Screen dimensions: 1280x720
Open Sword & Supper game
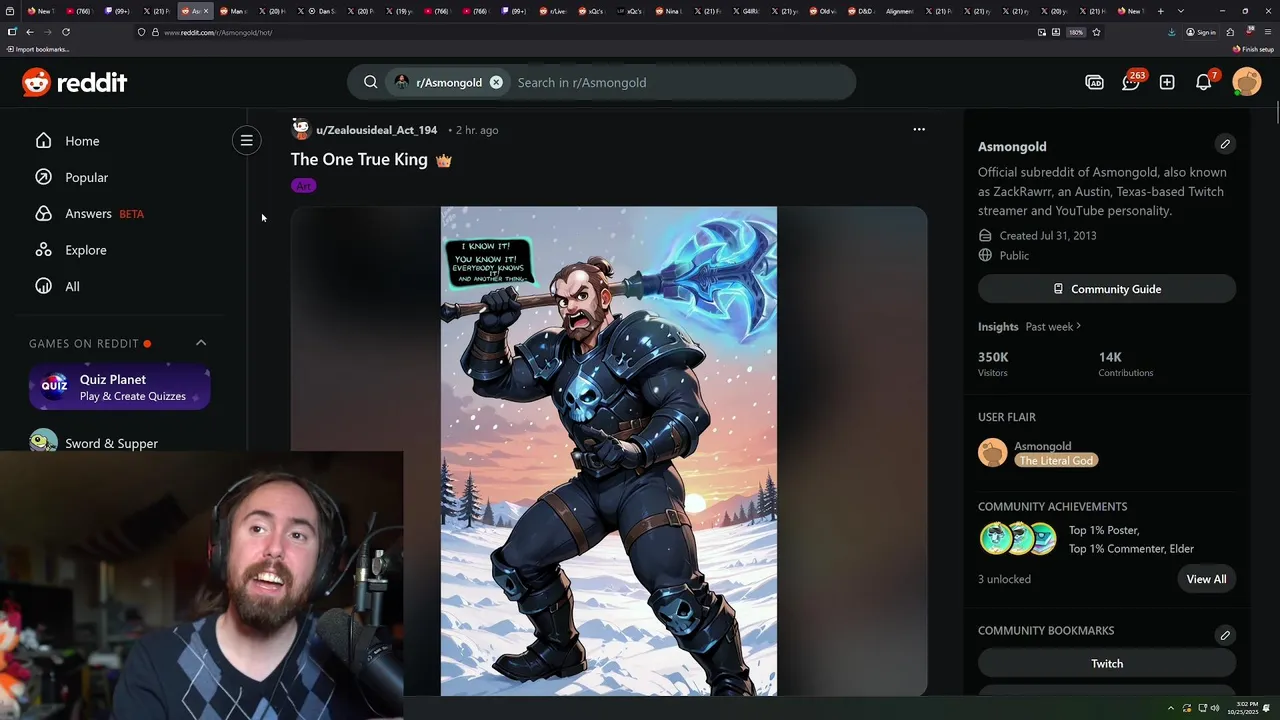(x=111, y=443)
